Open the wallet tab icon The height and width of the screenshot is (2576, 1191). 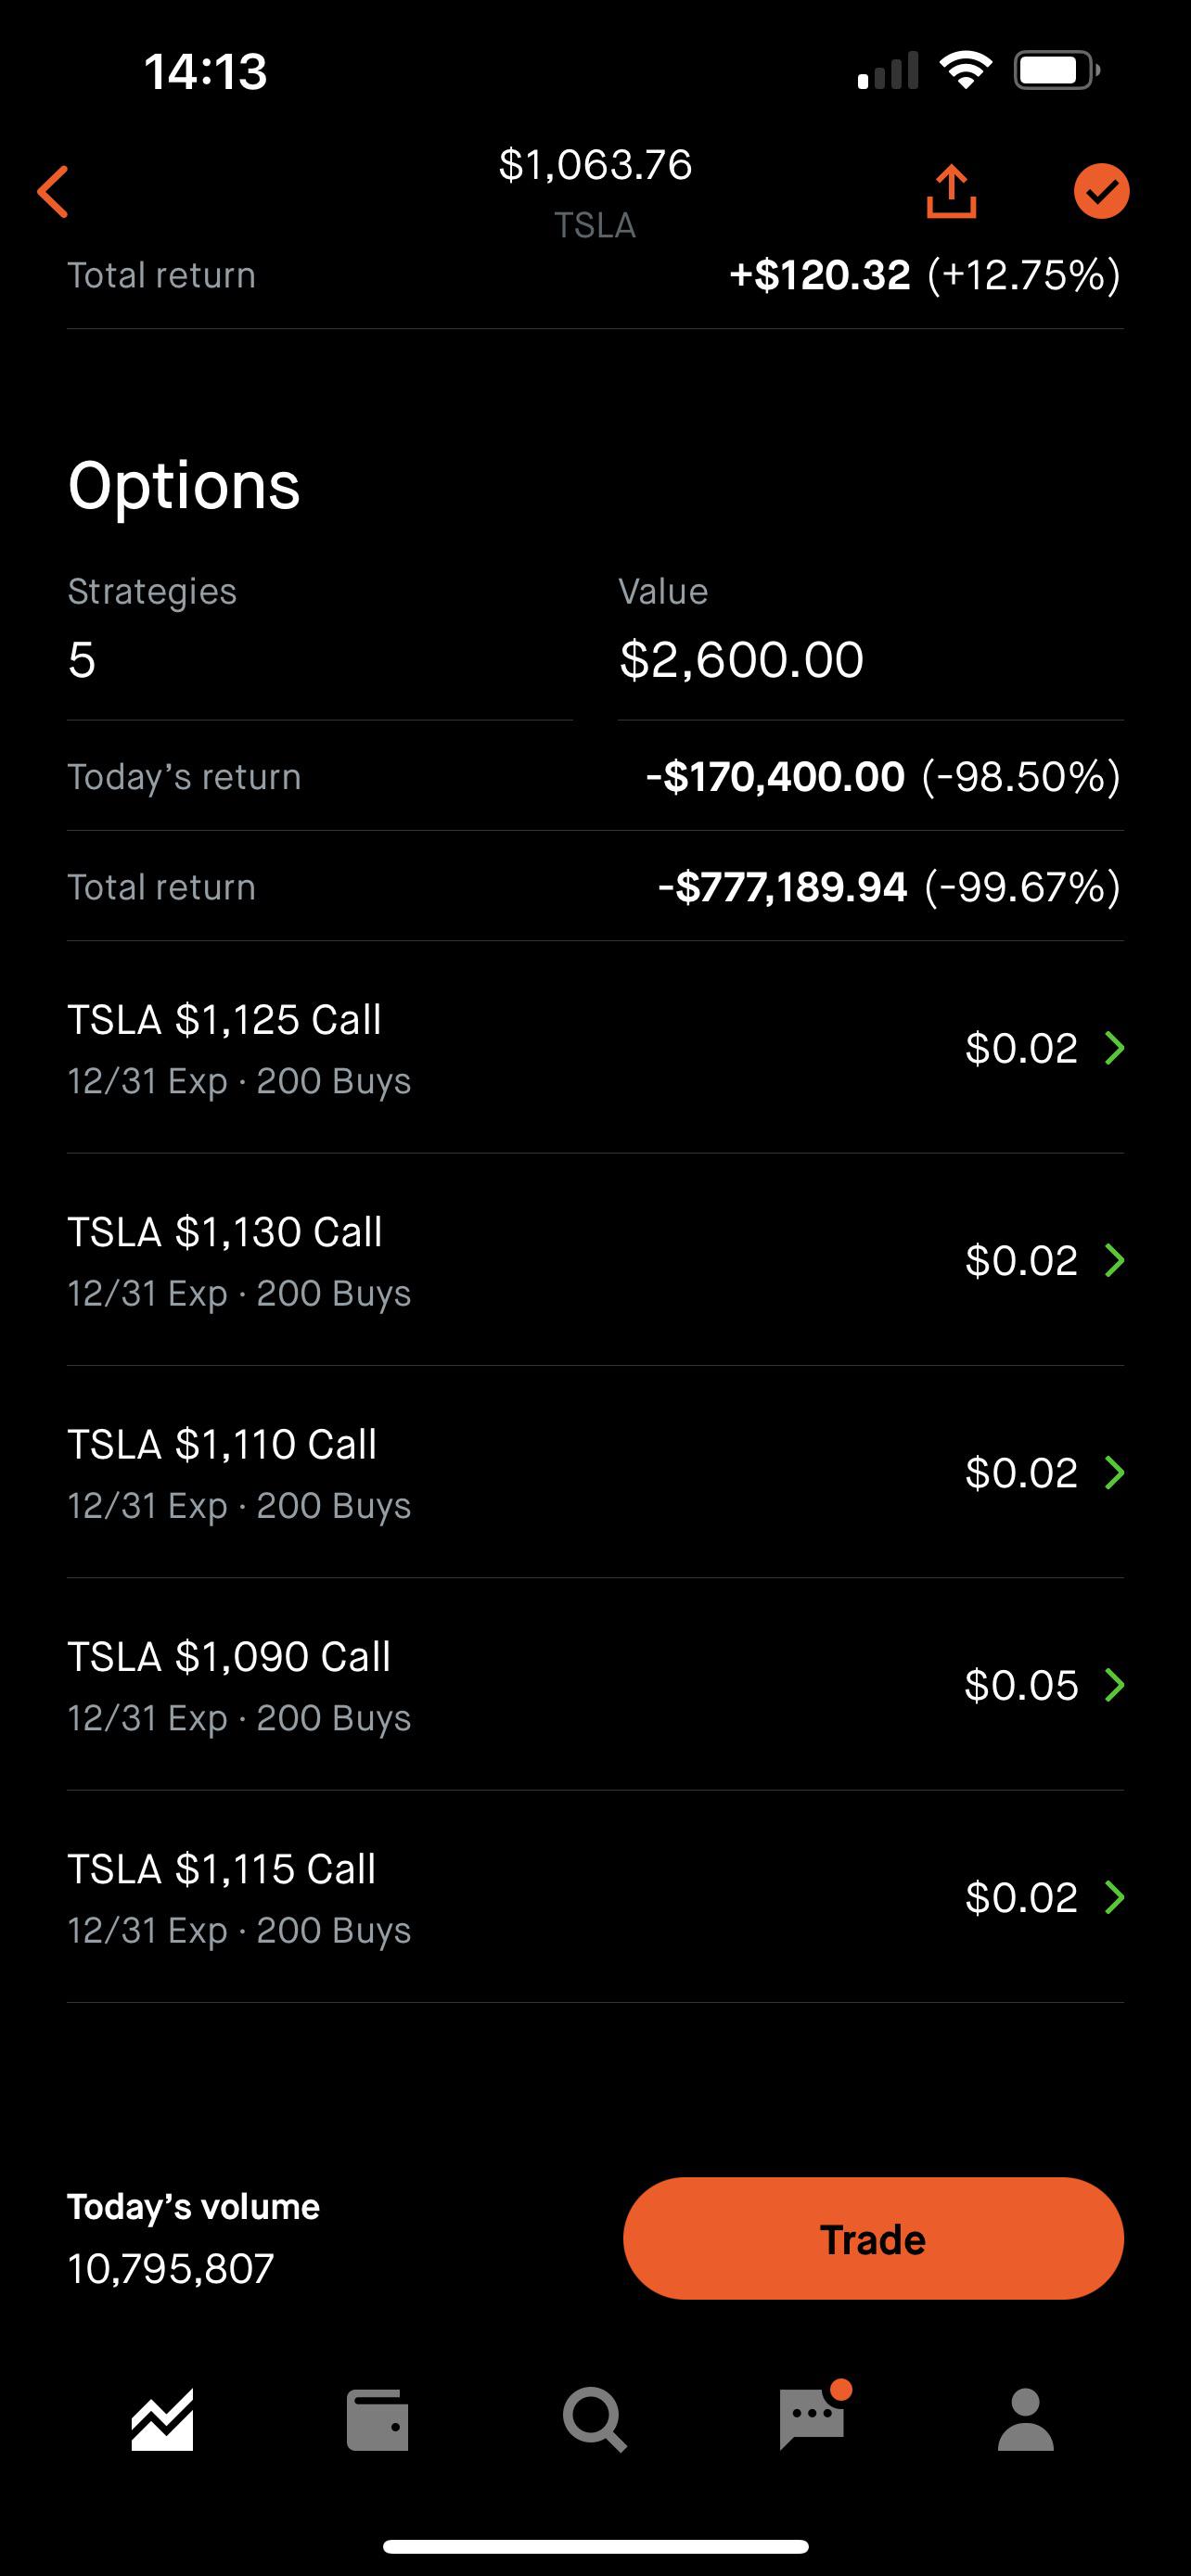pos(377,2420)
